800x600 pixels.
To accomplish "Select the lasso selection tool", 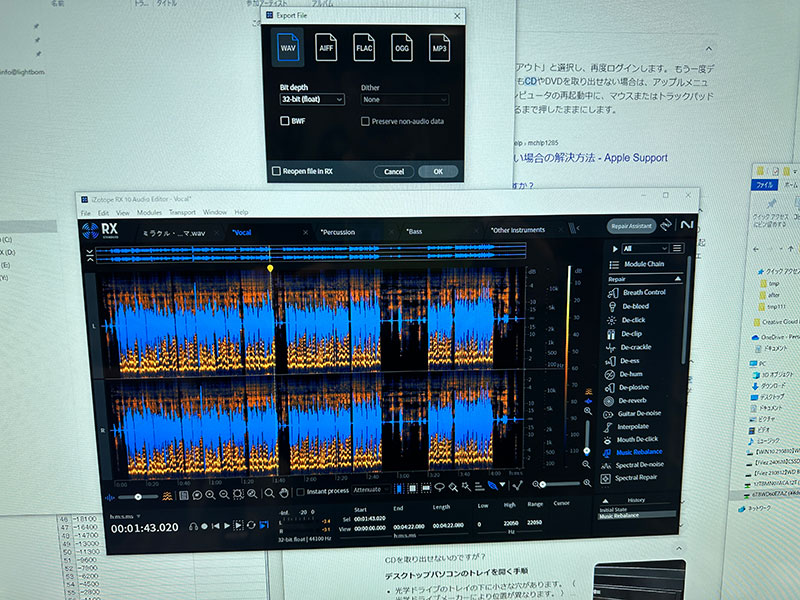I will [x=439, y=487].
